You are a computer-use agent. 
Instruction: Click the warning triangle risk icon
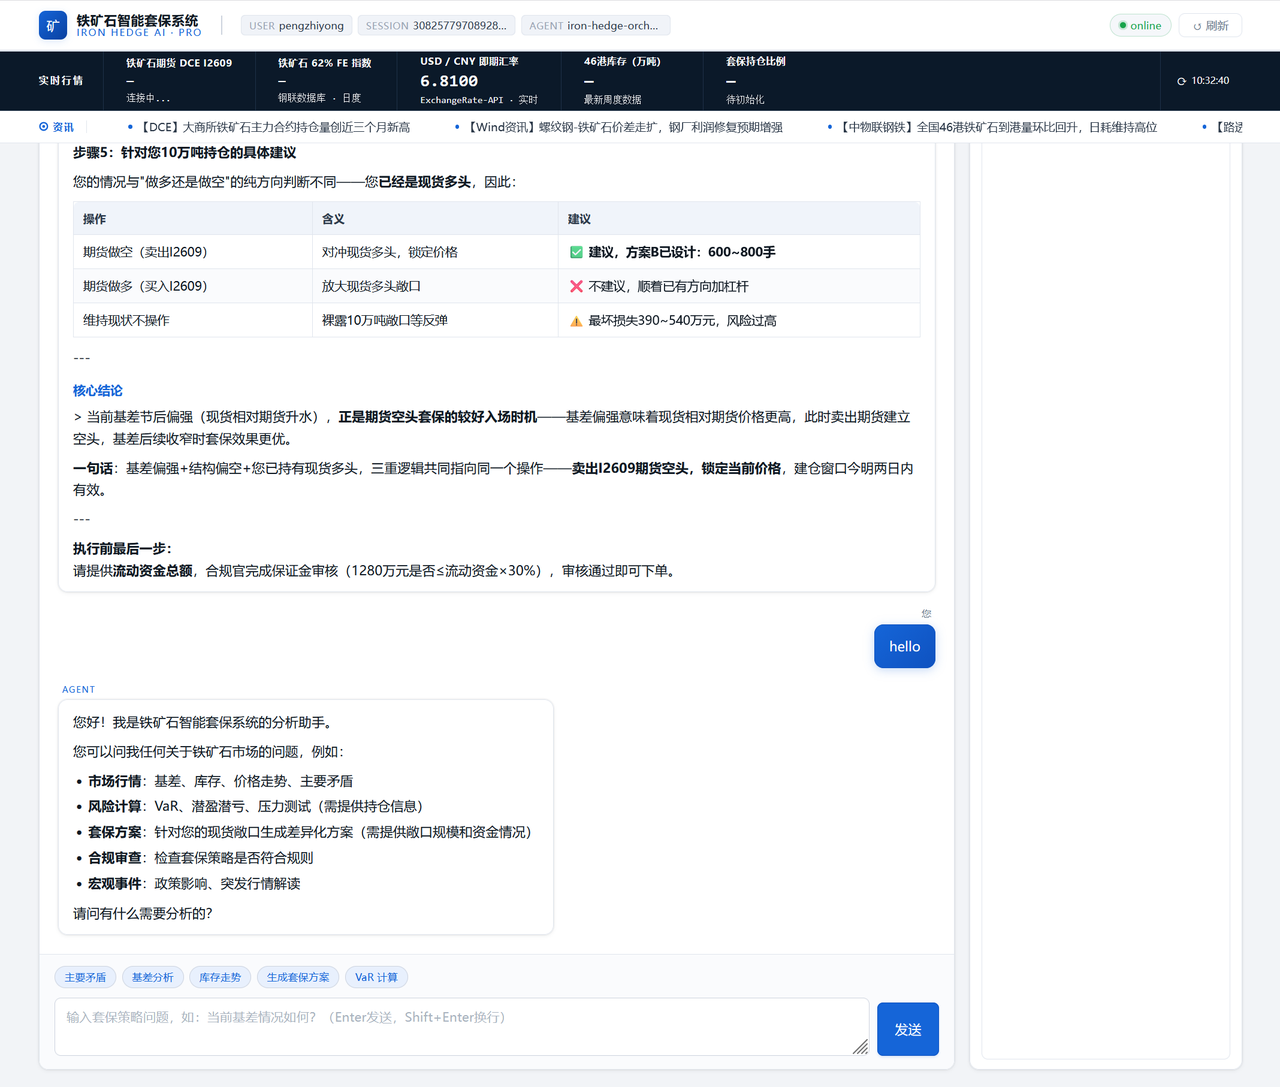576,321
